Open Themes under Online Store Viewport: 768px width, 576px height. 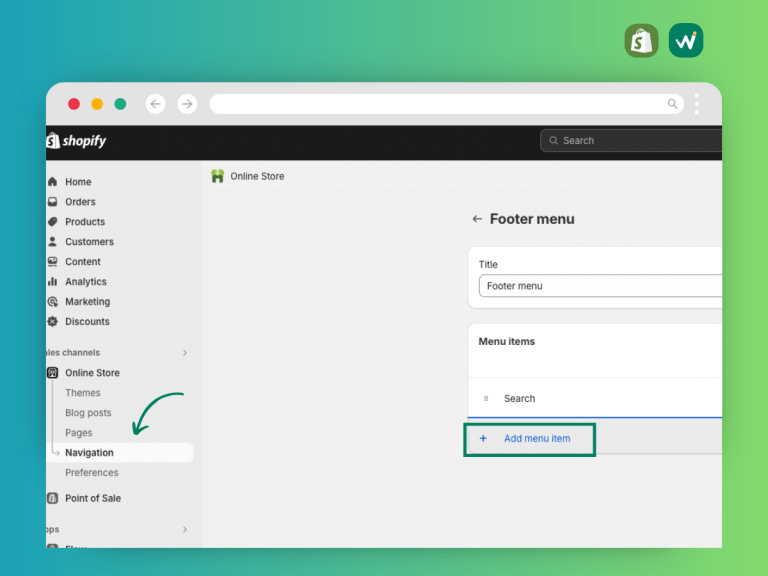click(x=83, y=393)
